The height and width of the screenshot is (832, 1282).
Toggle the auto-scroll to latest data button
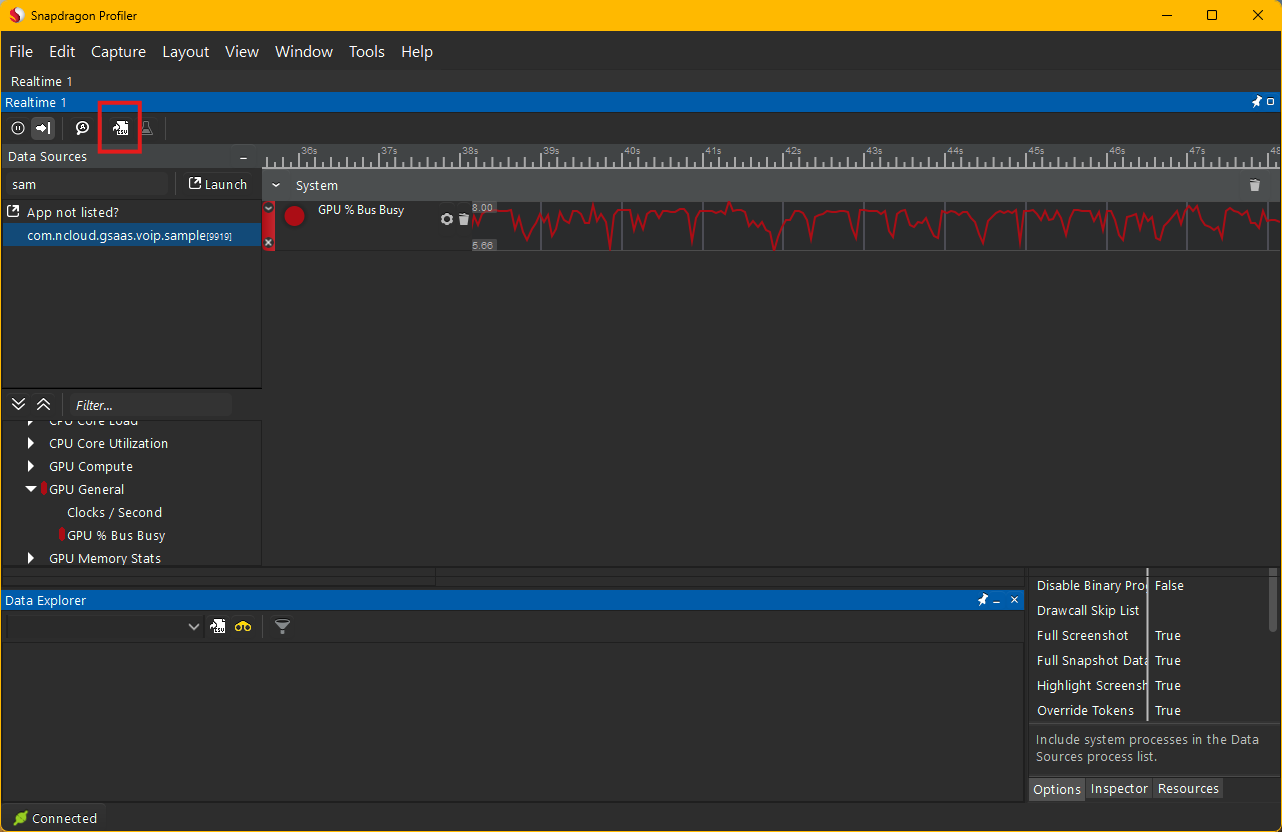pyautogui.click(x=43, y=128)
